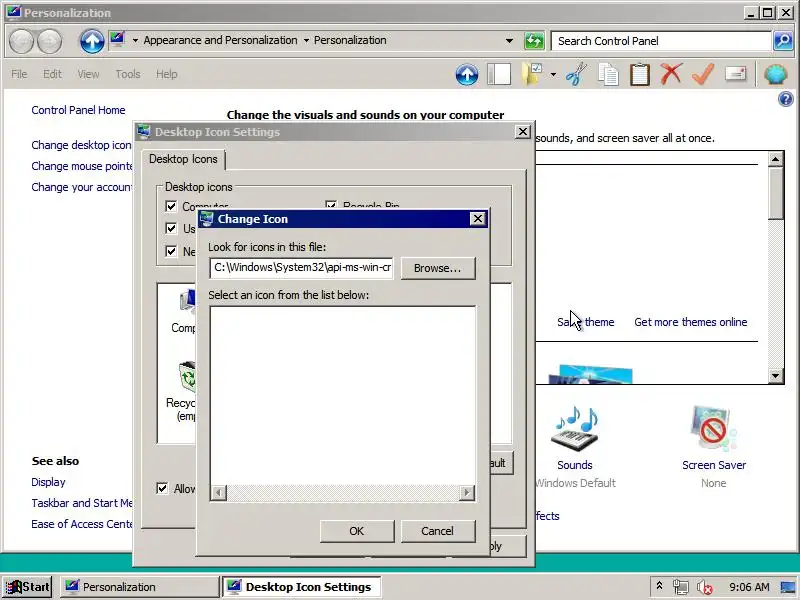Toggle the Recycle Bin checkbox

[x=331, y=205]
